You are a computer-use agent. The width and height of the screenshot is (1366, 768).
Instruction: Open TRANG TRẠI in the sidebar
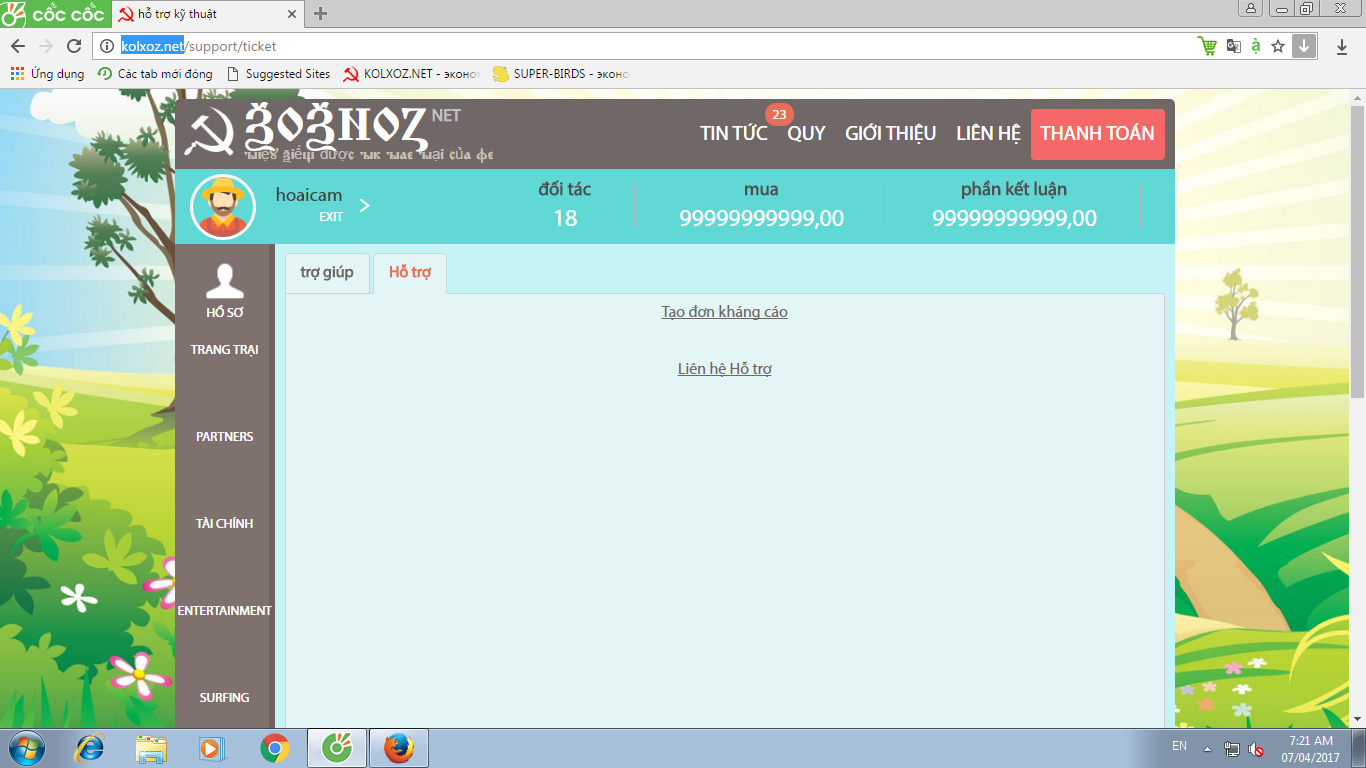pyautogui.click(x=225, y=350)
